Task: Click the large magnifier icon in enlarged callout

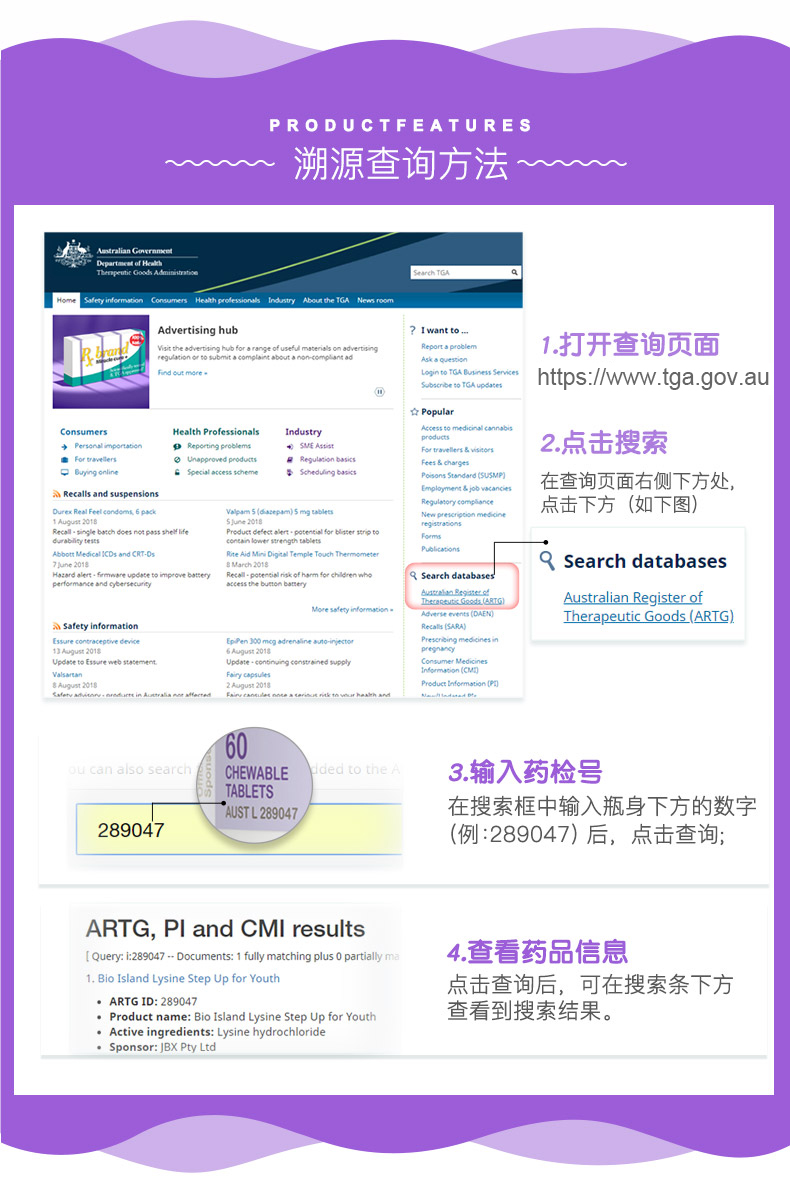Action: coord(547,560)
